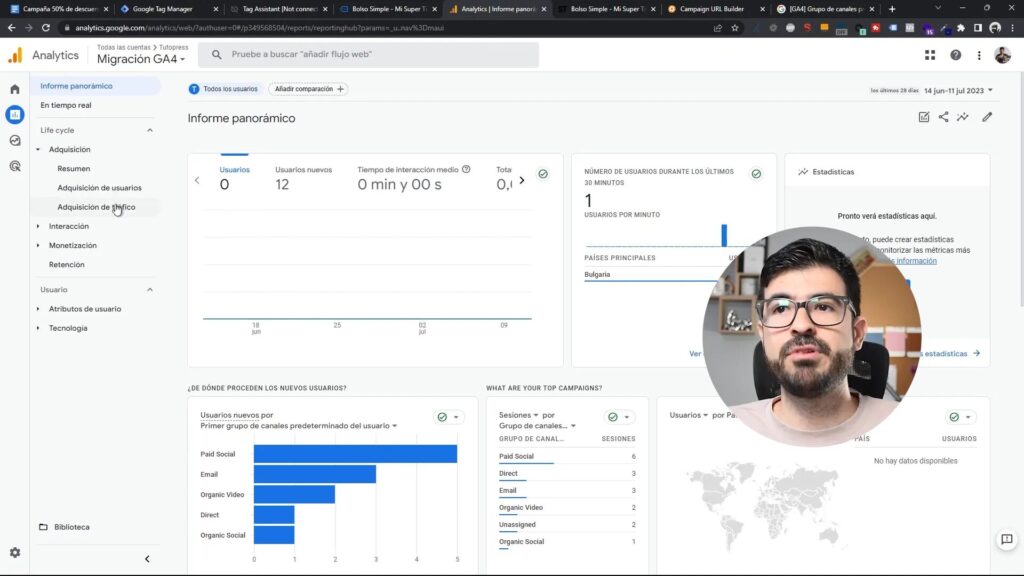The height and width of the screenshot is (576, 1024).
Task: Click the browser back arrow
Action: tap(11, 28)
